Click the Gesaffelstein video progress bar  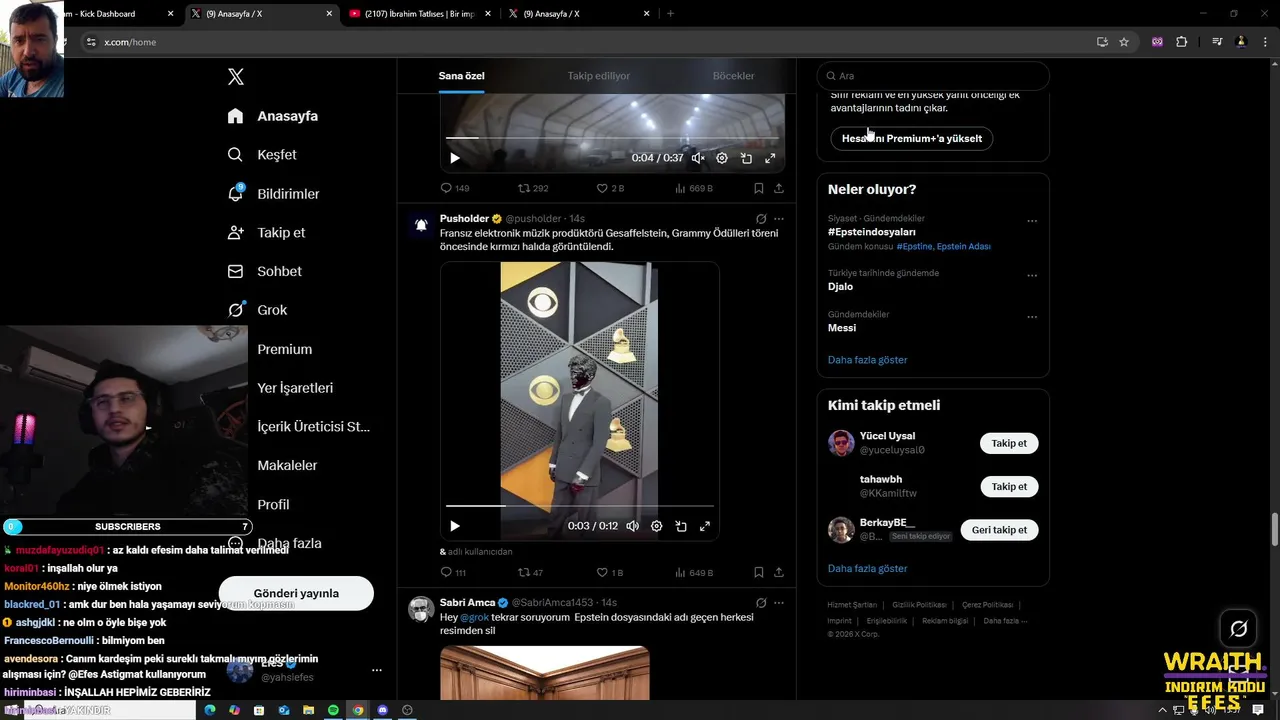(x=580, y=506)
